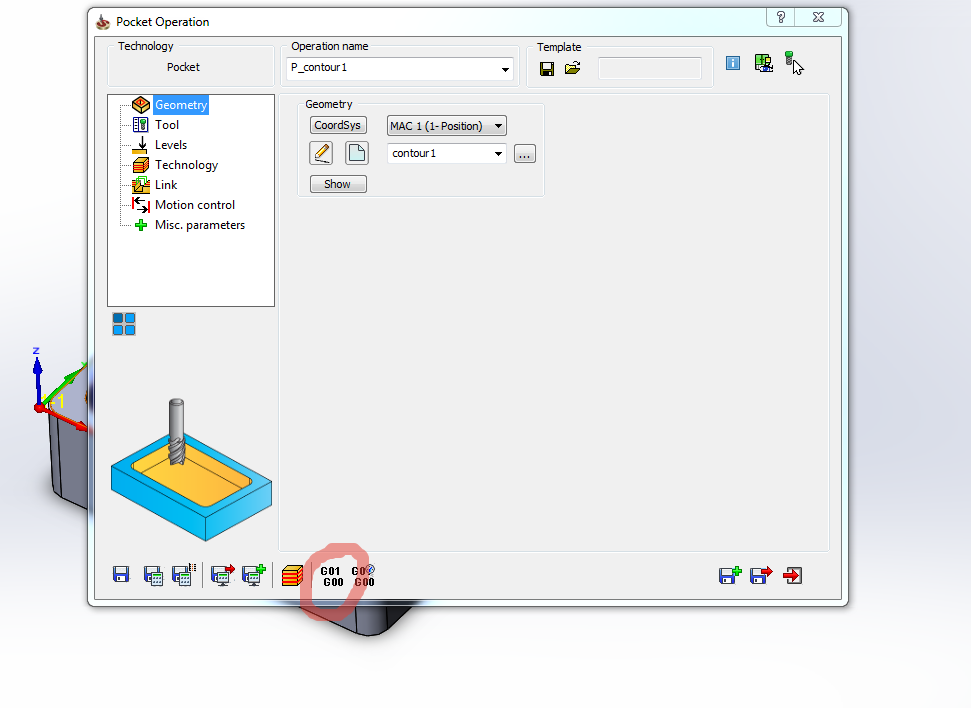Click the blue info icon

tap(733, 63)
